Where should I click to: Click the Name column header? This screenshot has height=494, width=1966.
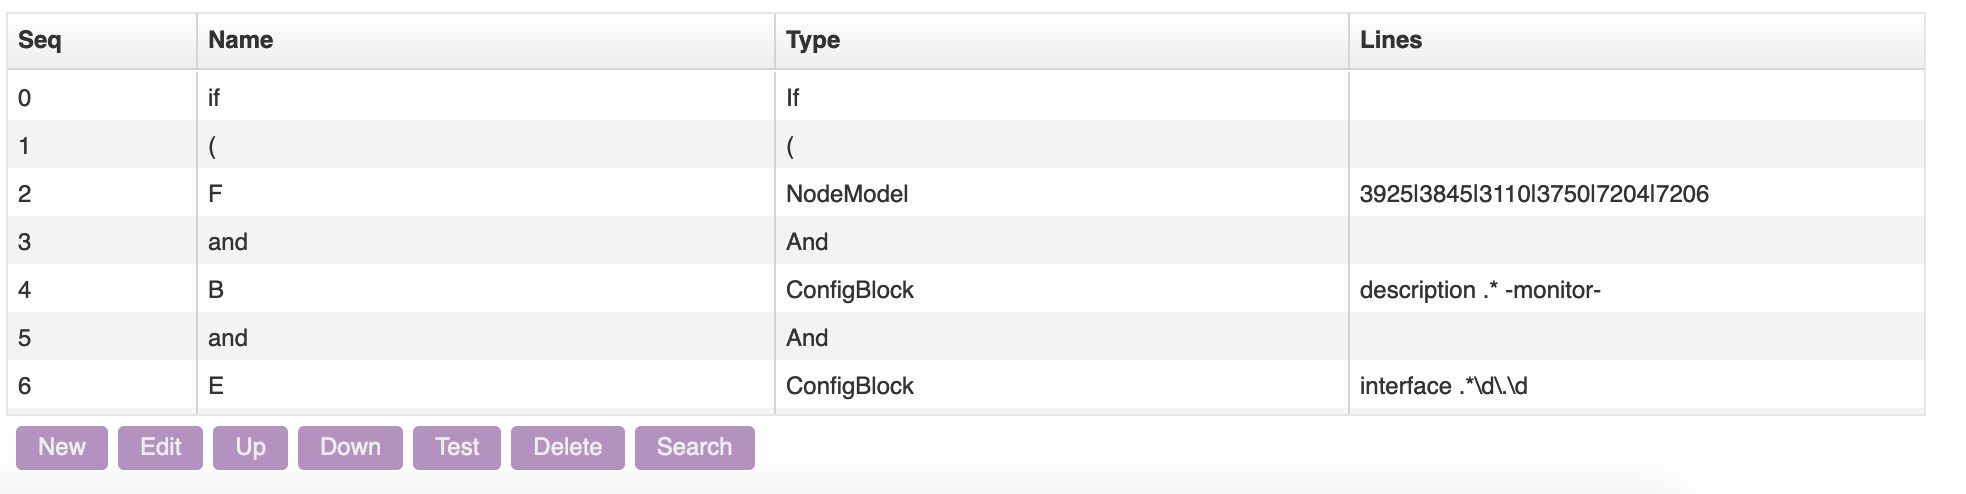241,40
